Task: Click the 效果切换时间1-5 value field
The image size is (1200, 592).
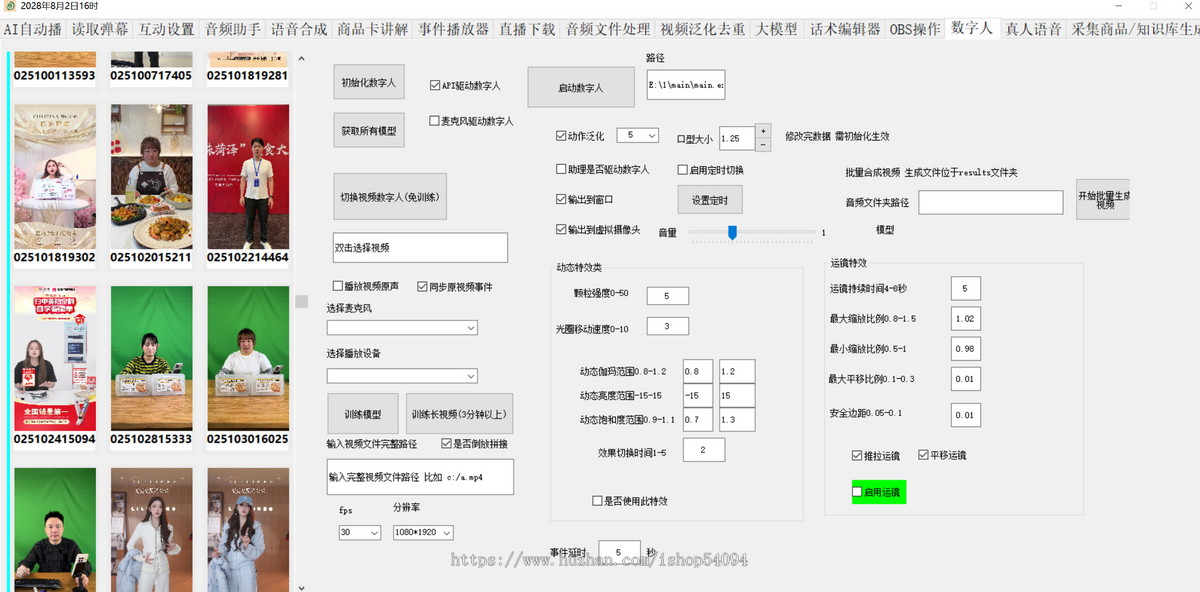Action: [x=705, y=450]
